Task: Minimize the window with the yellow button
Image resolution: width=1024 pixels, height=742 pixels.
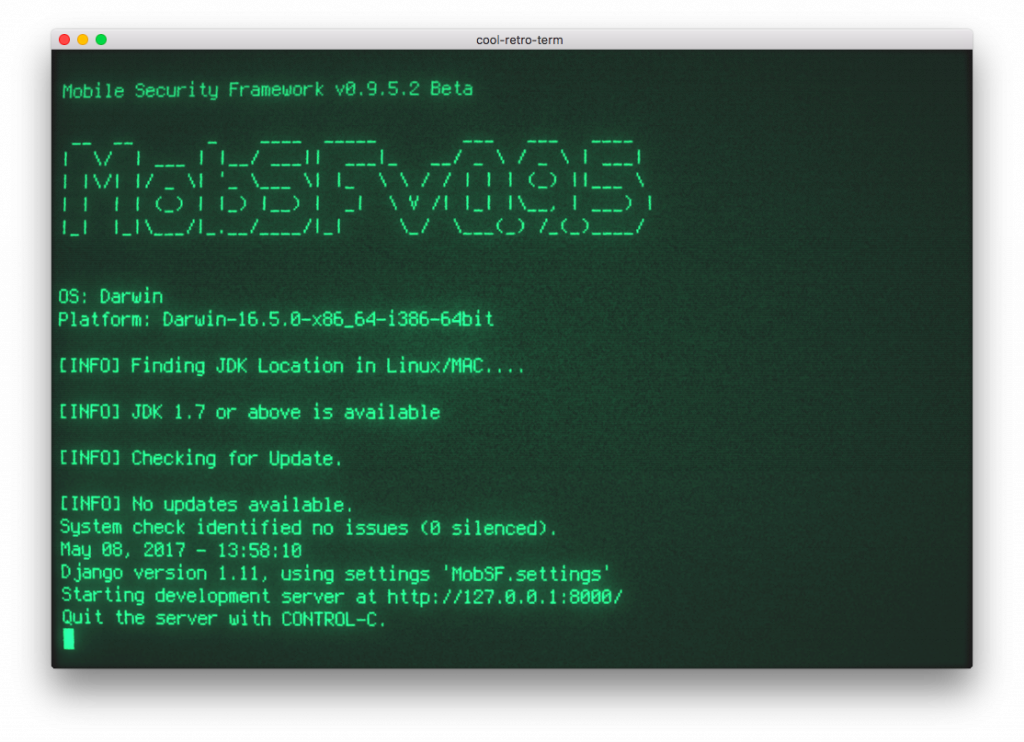Action: (x=82, y=40)
